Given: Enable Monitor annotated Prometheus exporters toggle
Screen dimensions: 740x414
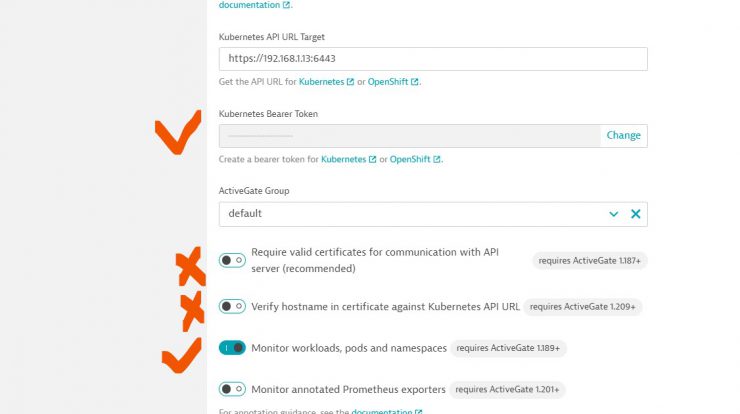Looking at the screenshot, I should coord(232,389).
